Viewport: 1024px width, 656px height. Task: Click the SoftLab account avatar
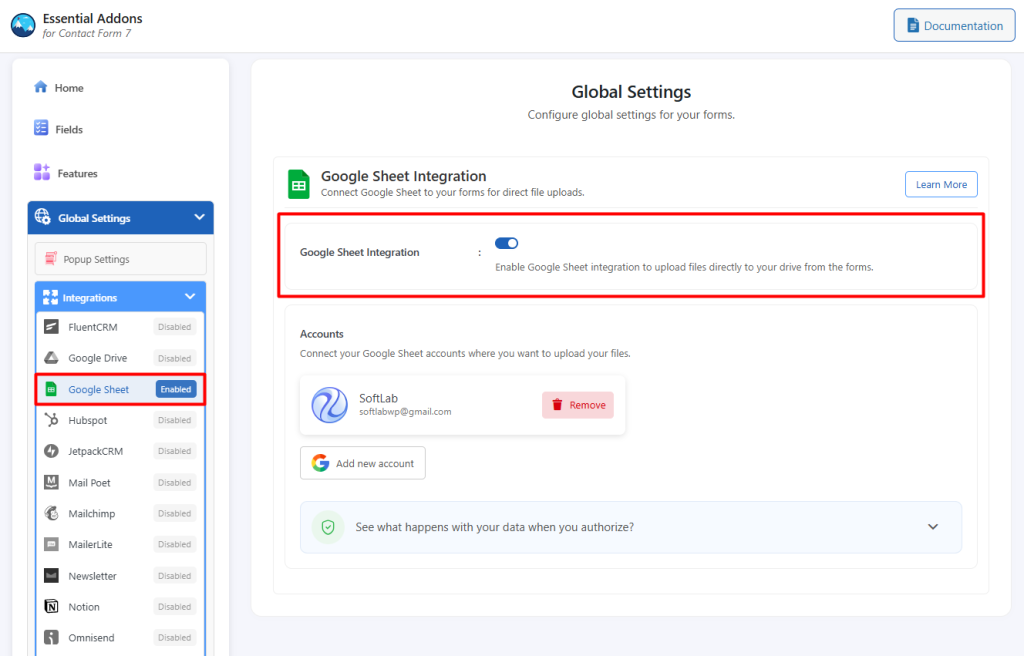point(329,404)
